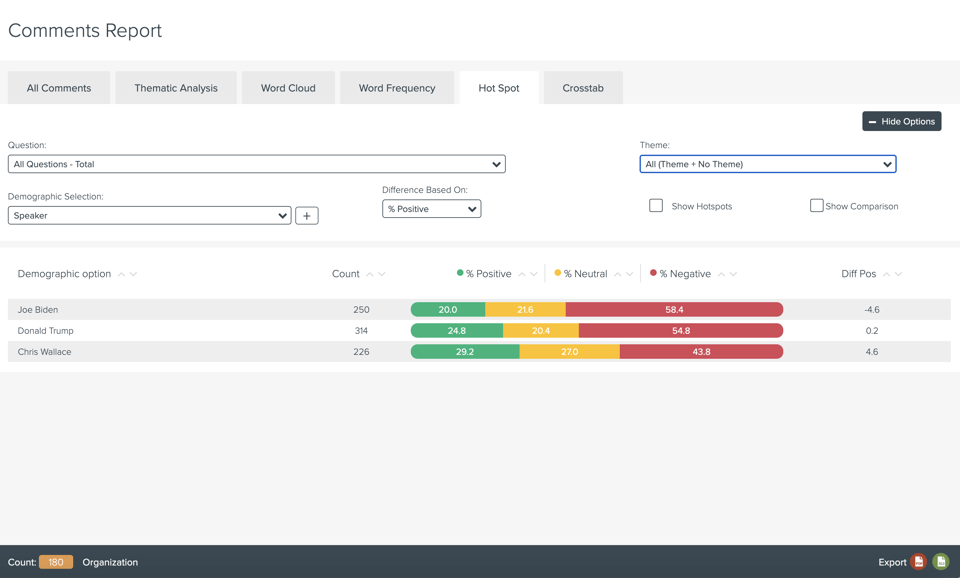The width and height of the screenshot is (960, 578).
Task: Sort Demographic option descending arrow
Action: point(133,274)
